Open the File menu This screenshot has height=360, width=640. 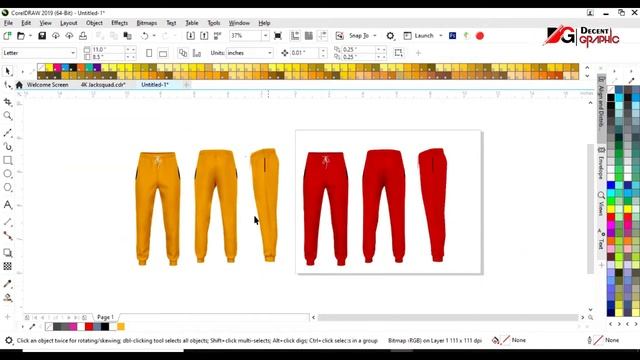point(8,23)
